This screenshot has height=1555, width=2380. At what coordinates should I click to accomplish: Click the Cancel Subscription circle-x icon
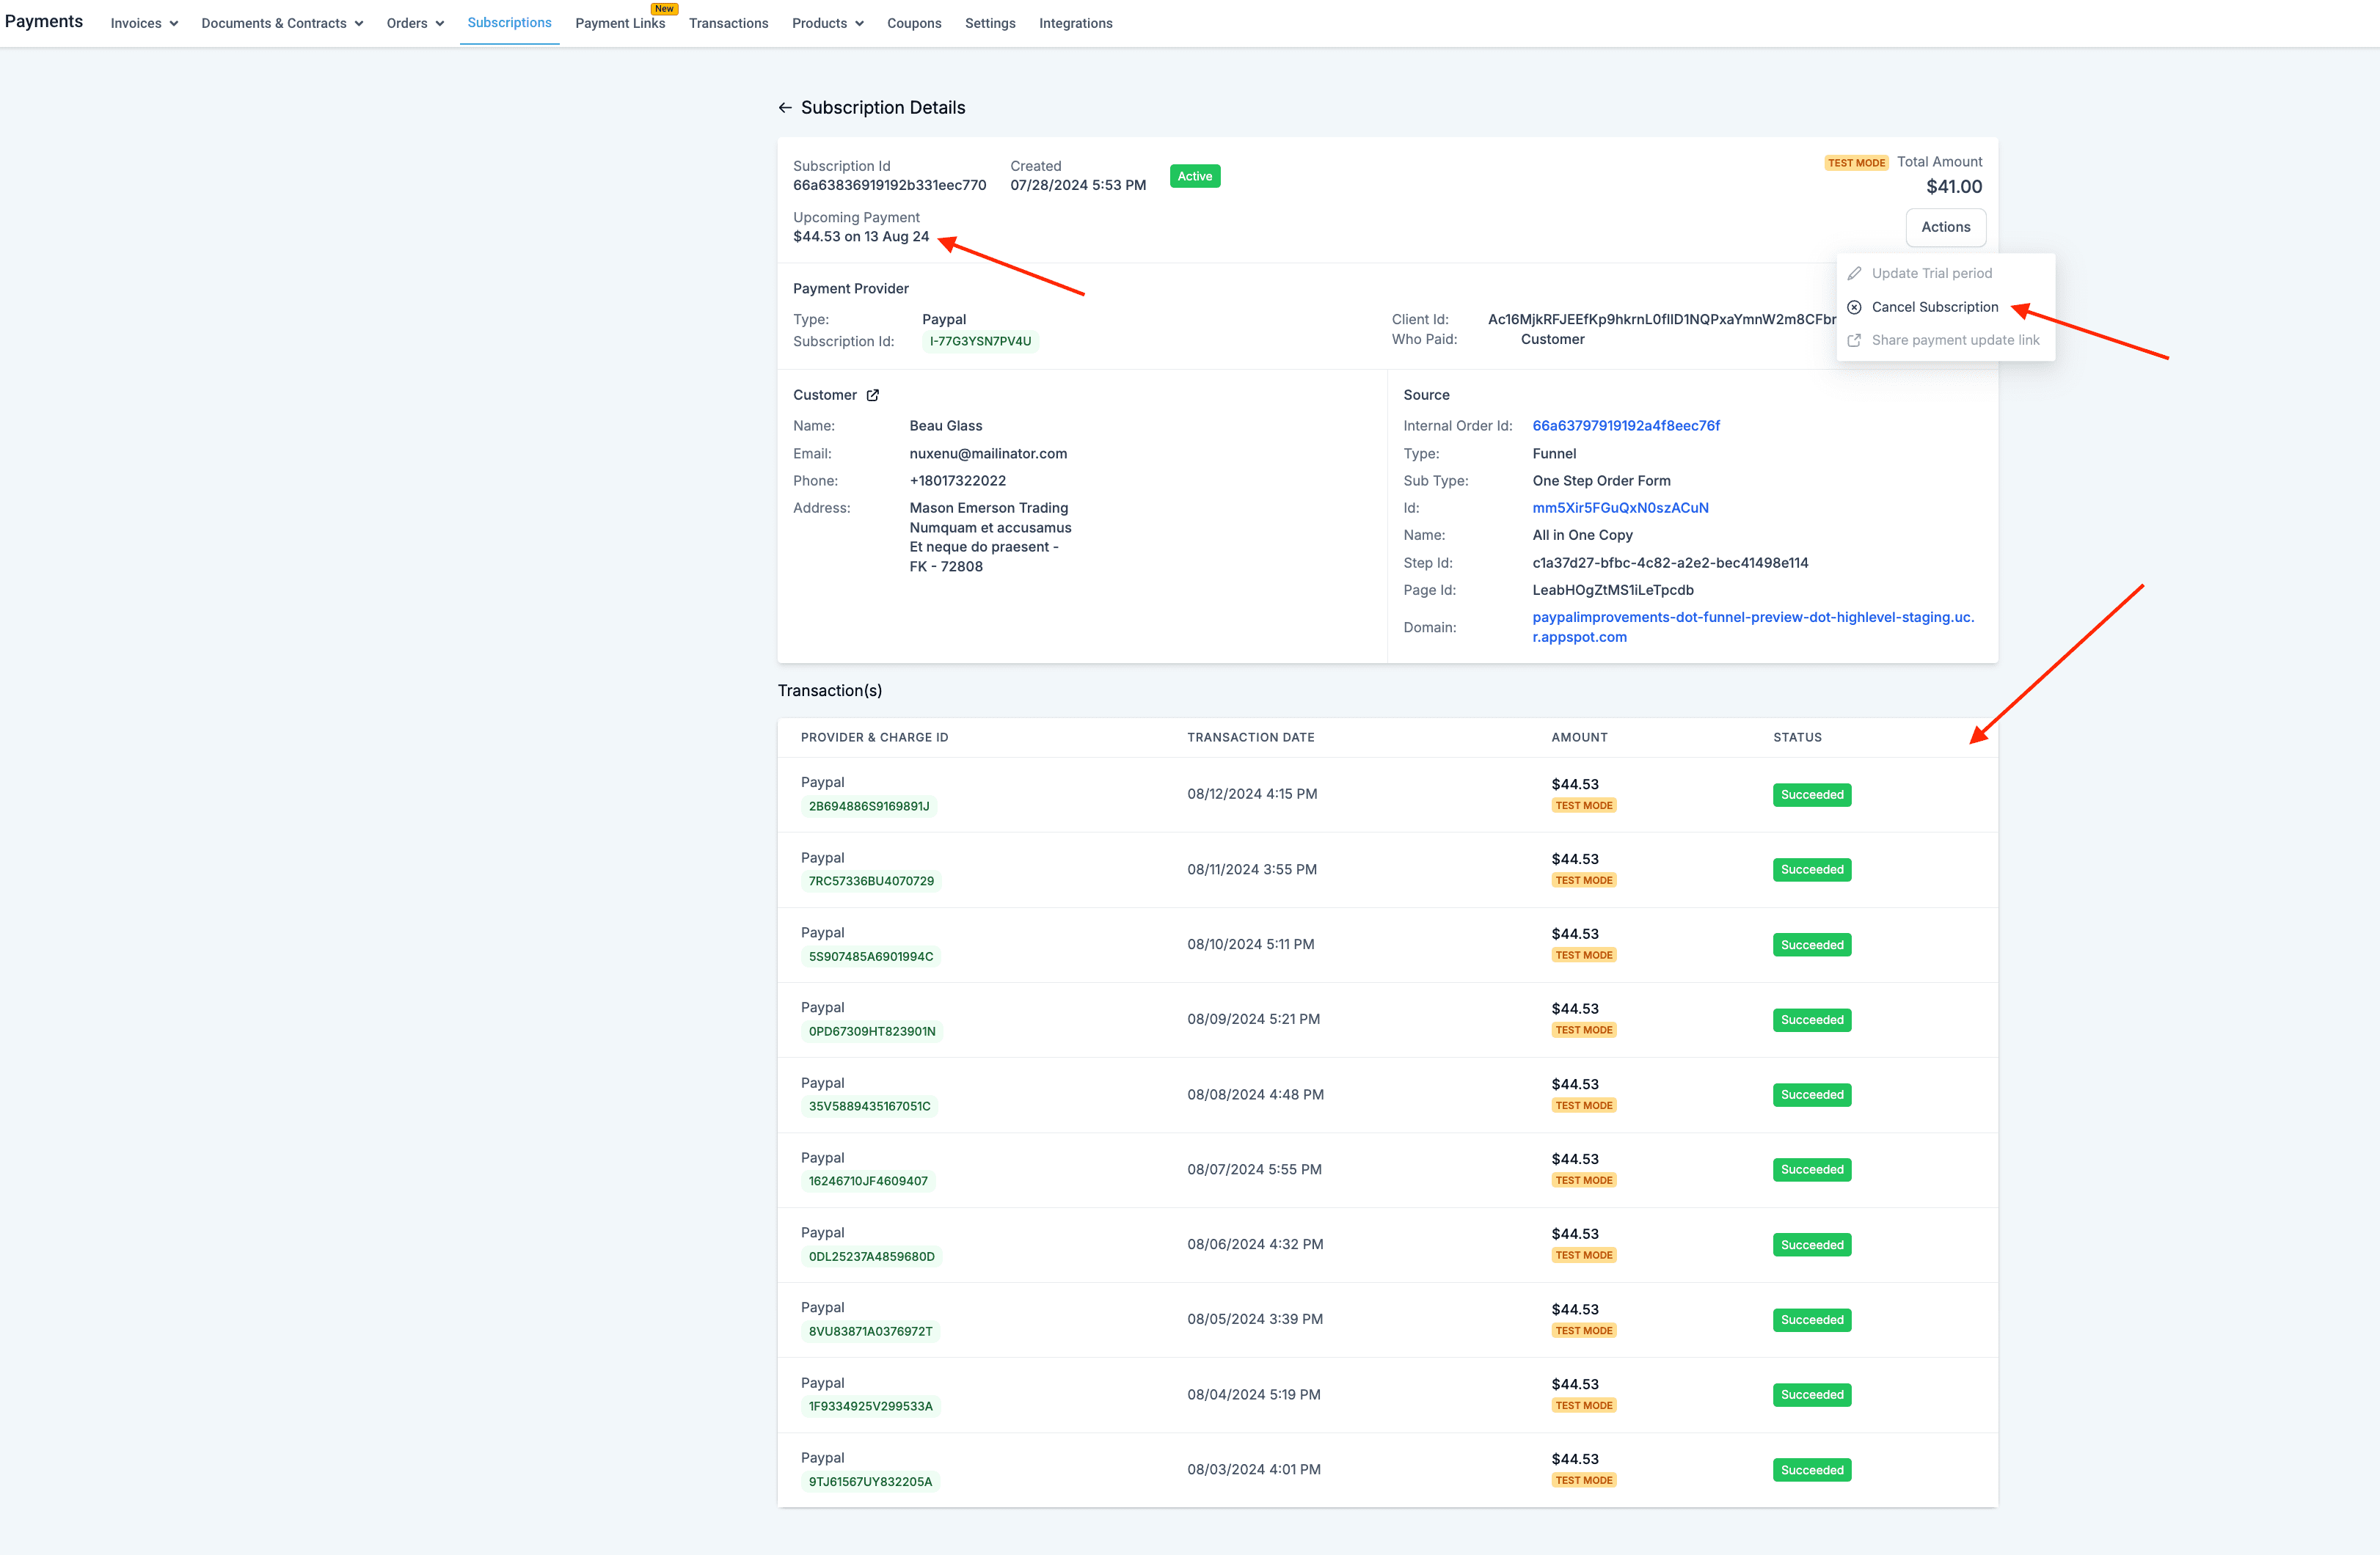1854,307
